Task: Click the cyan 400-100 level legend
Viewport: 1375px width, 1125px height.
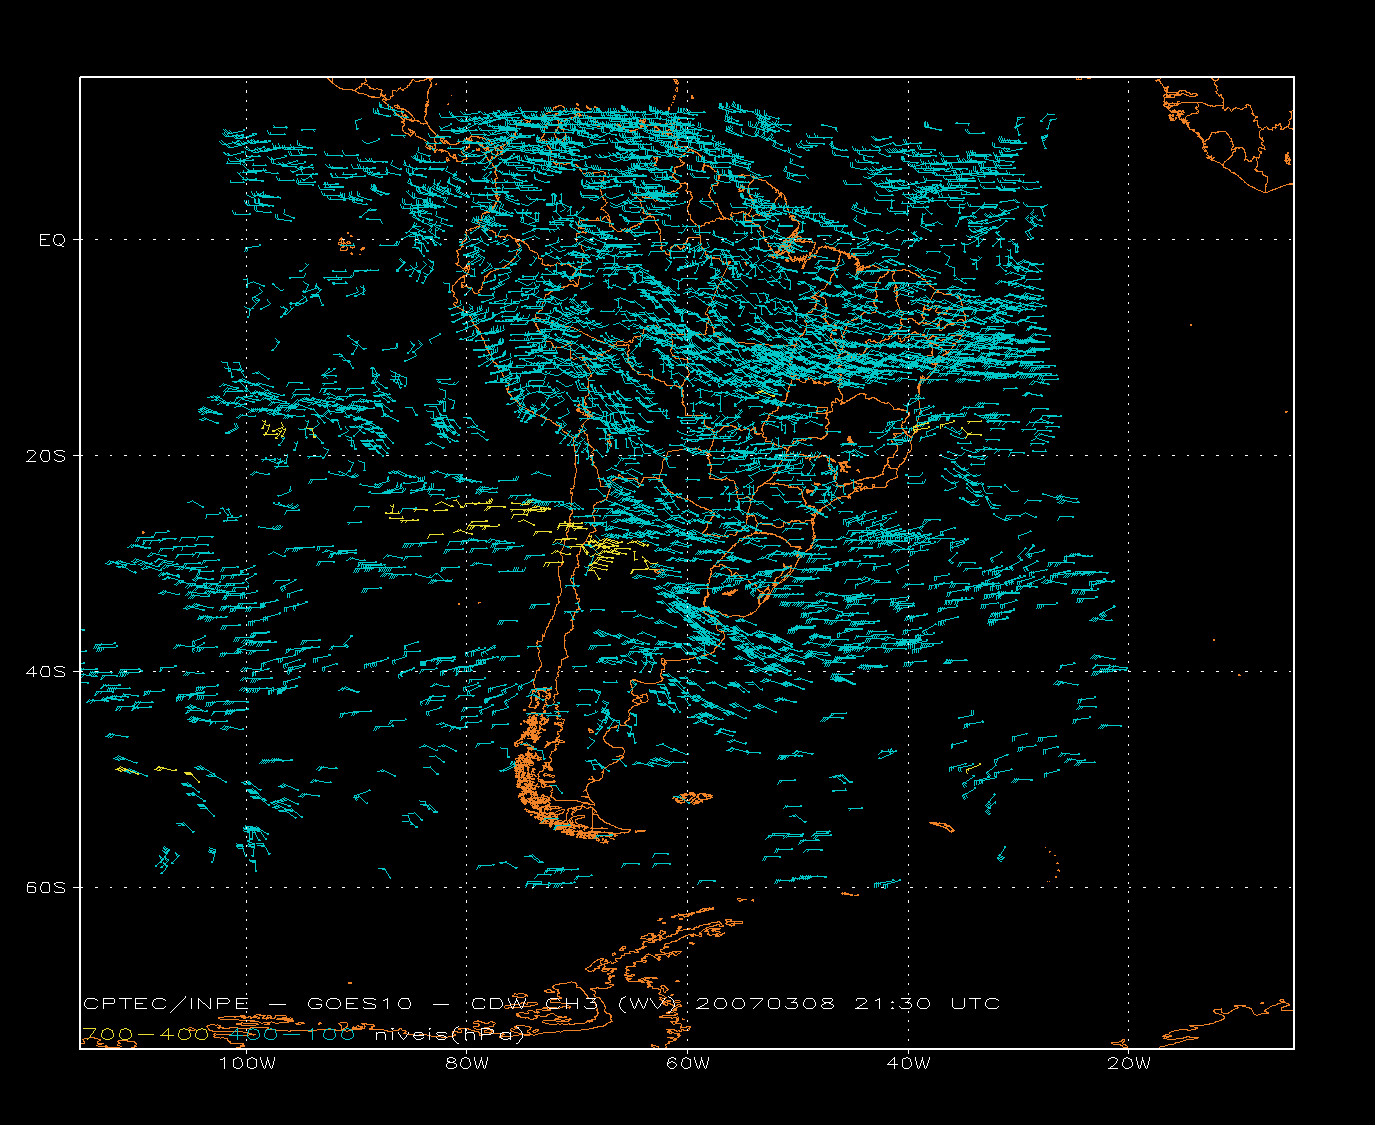Action: pos(291,1035)
